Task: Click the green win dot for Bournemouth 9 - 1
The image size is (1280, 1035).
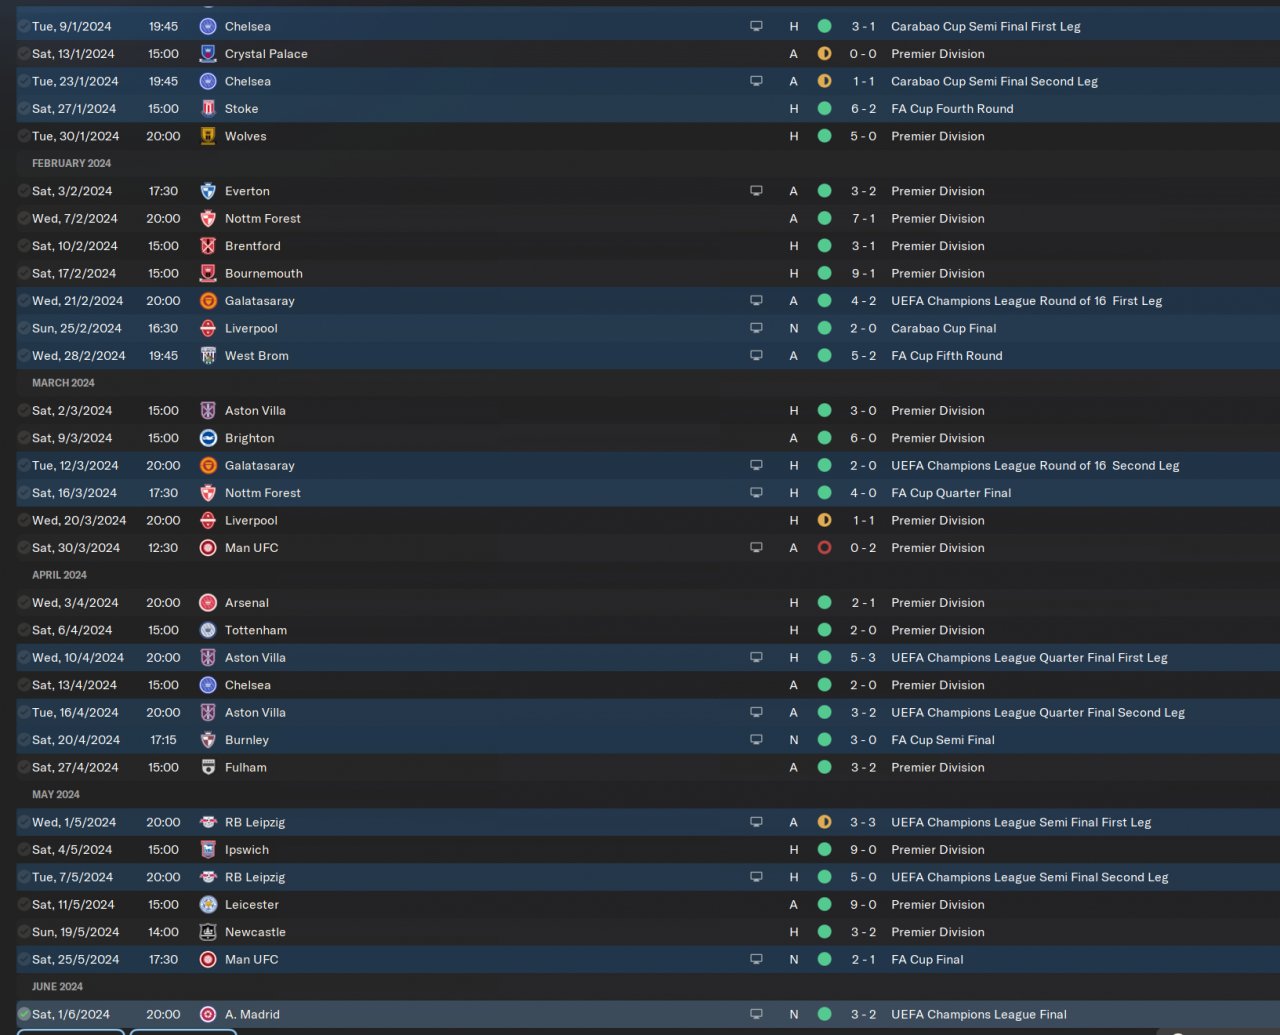Action: [x=824, y=273]
